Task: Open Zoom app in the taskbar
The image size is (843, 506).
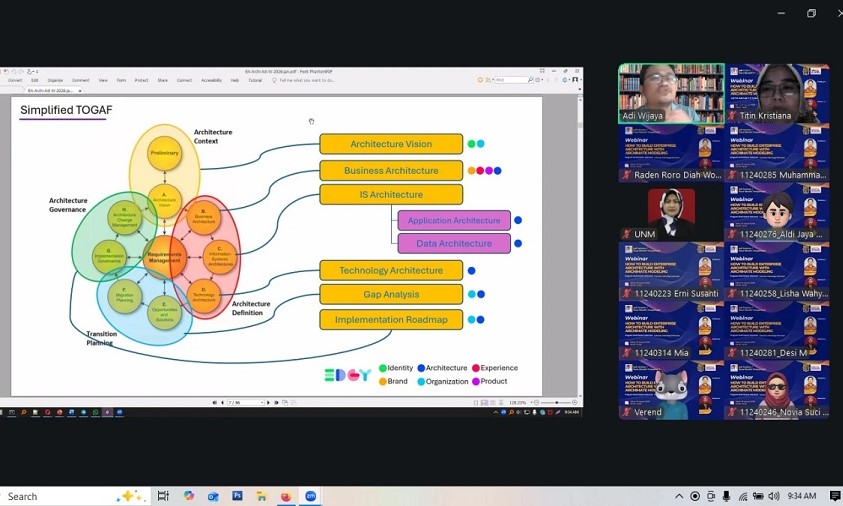Action: [x=311, y=496]
